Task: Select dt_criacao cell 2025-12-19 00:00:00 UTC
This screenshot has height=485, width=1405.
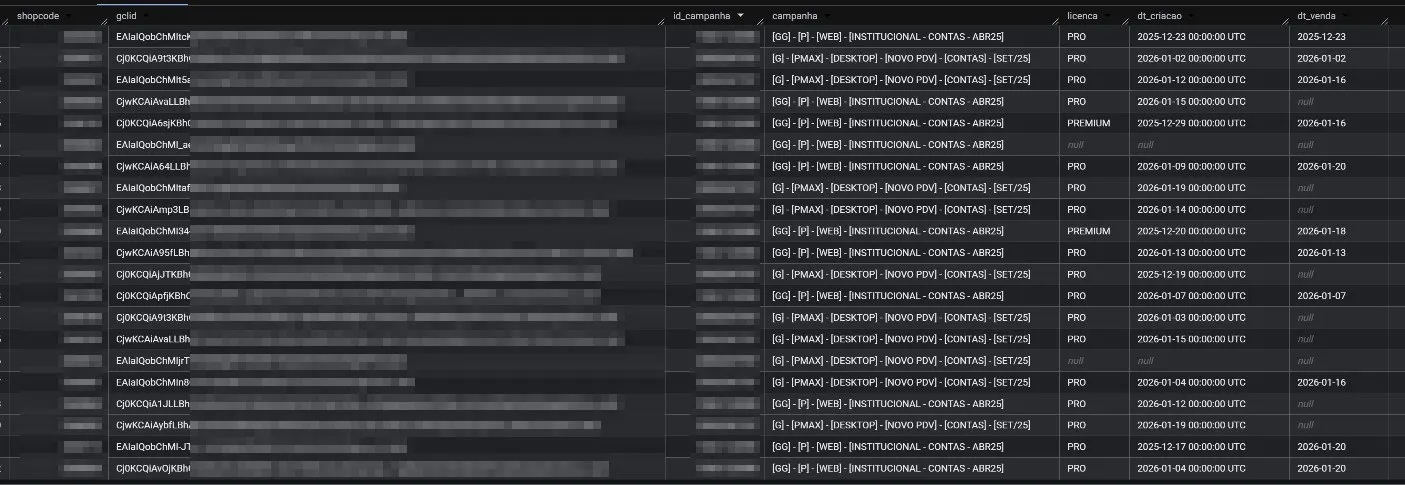Action: click(x=1210, y=274)
